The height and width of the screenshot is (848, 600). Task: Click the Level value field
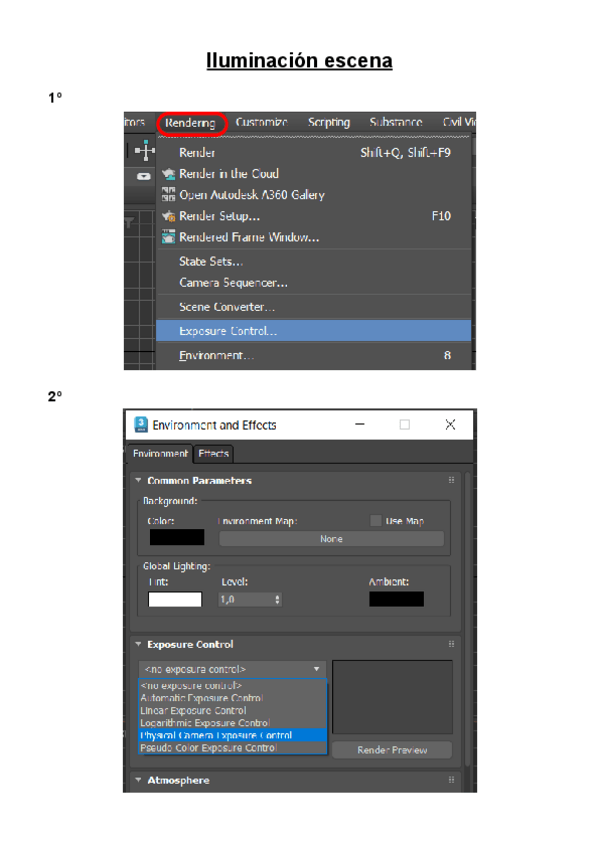click(x=246, y=599)
